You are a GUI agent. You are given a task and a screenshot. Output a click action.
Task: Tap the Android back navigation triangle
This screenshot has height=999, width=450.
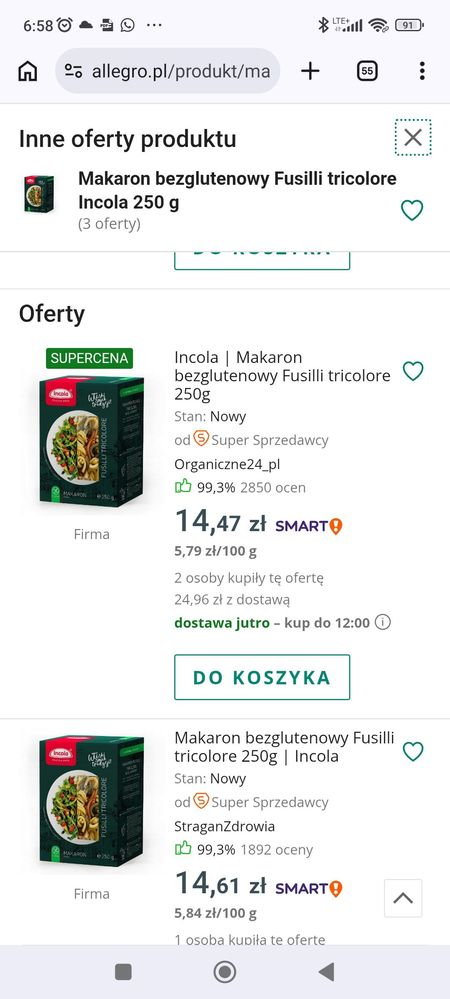[x=326, y=972]
